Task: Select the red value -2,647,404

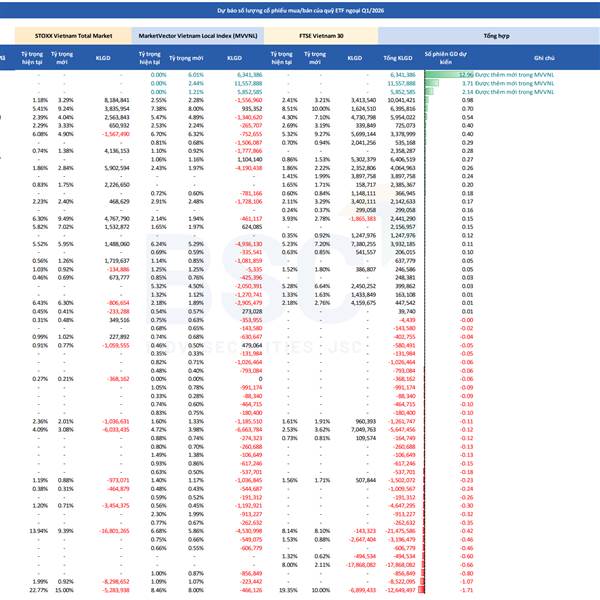Action: pos(362,539)
